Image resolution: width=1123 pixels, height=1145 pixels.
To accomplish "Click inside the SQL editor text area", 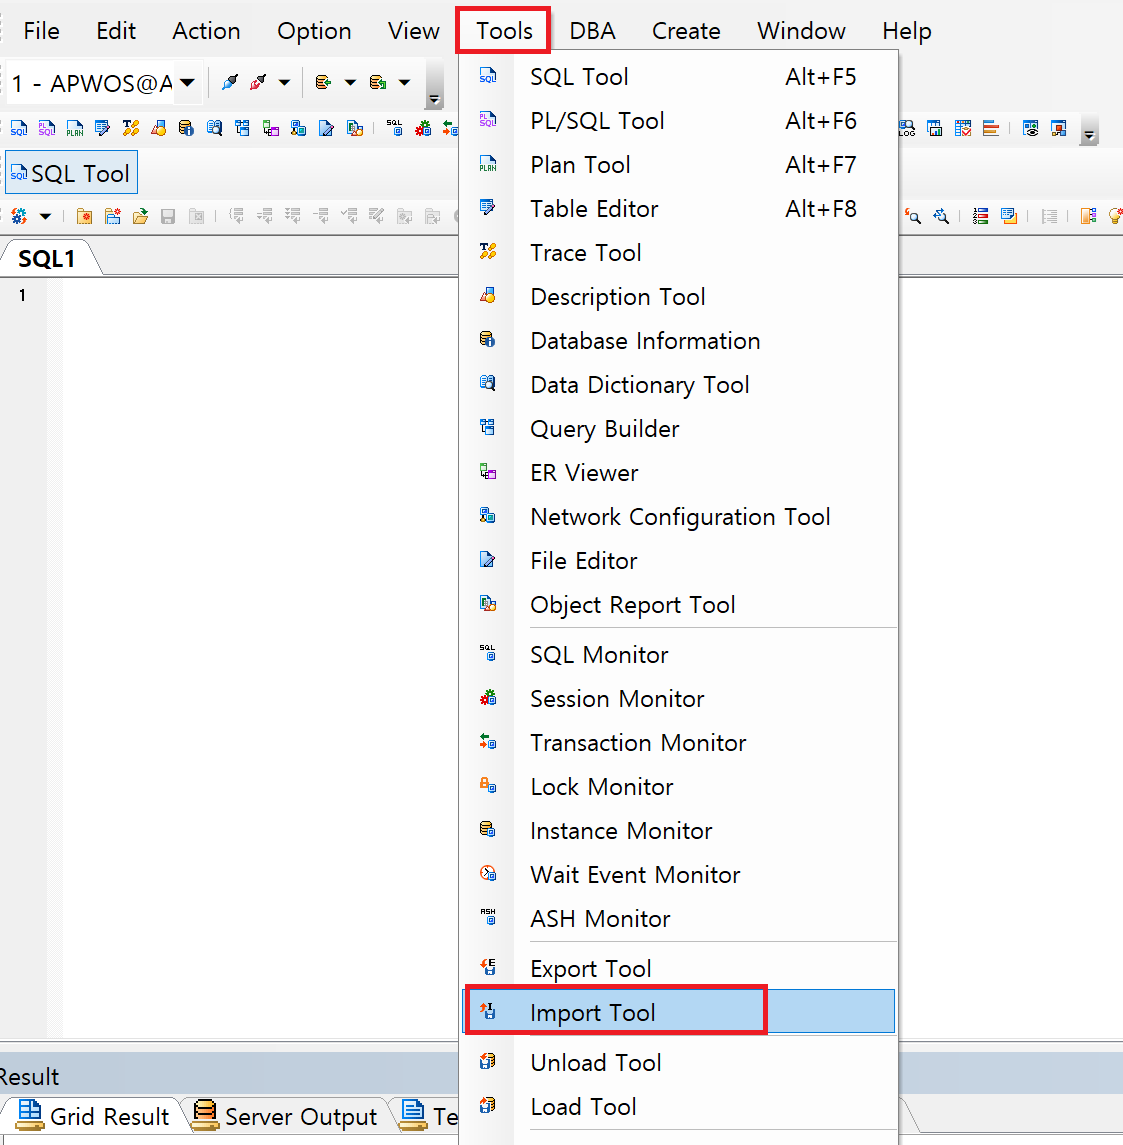I will [x=259, y=657].
